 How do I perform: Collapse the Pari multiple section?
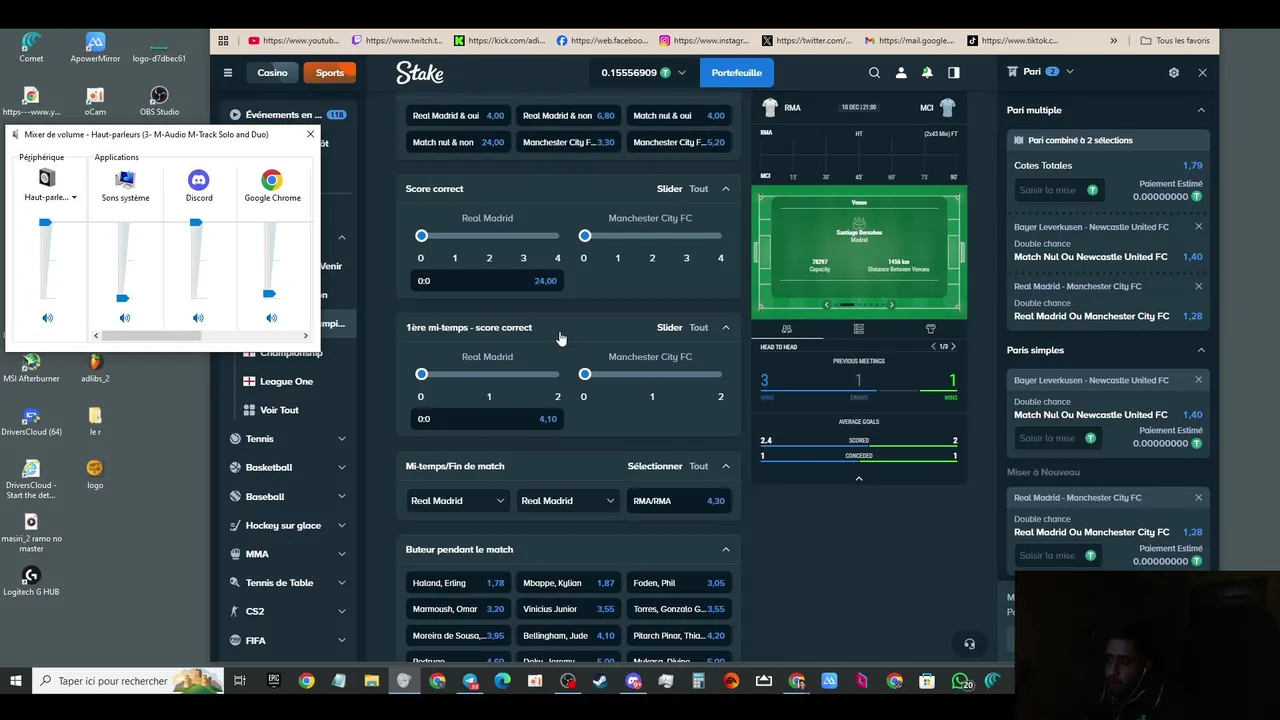pos(1201,110)
